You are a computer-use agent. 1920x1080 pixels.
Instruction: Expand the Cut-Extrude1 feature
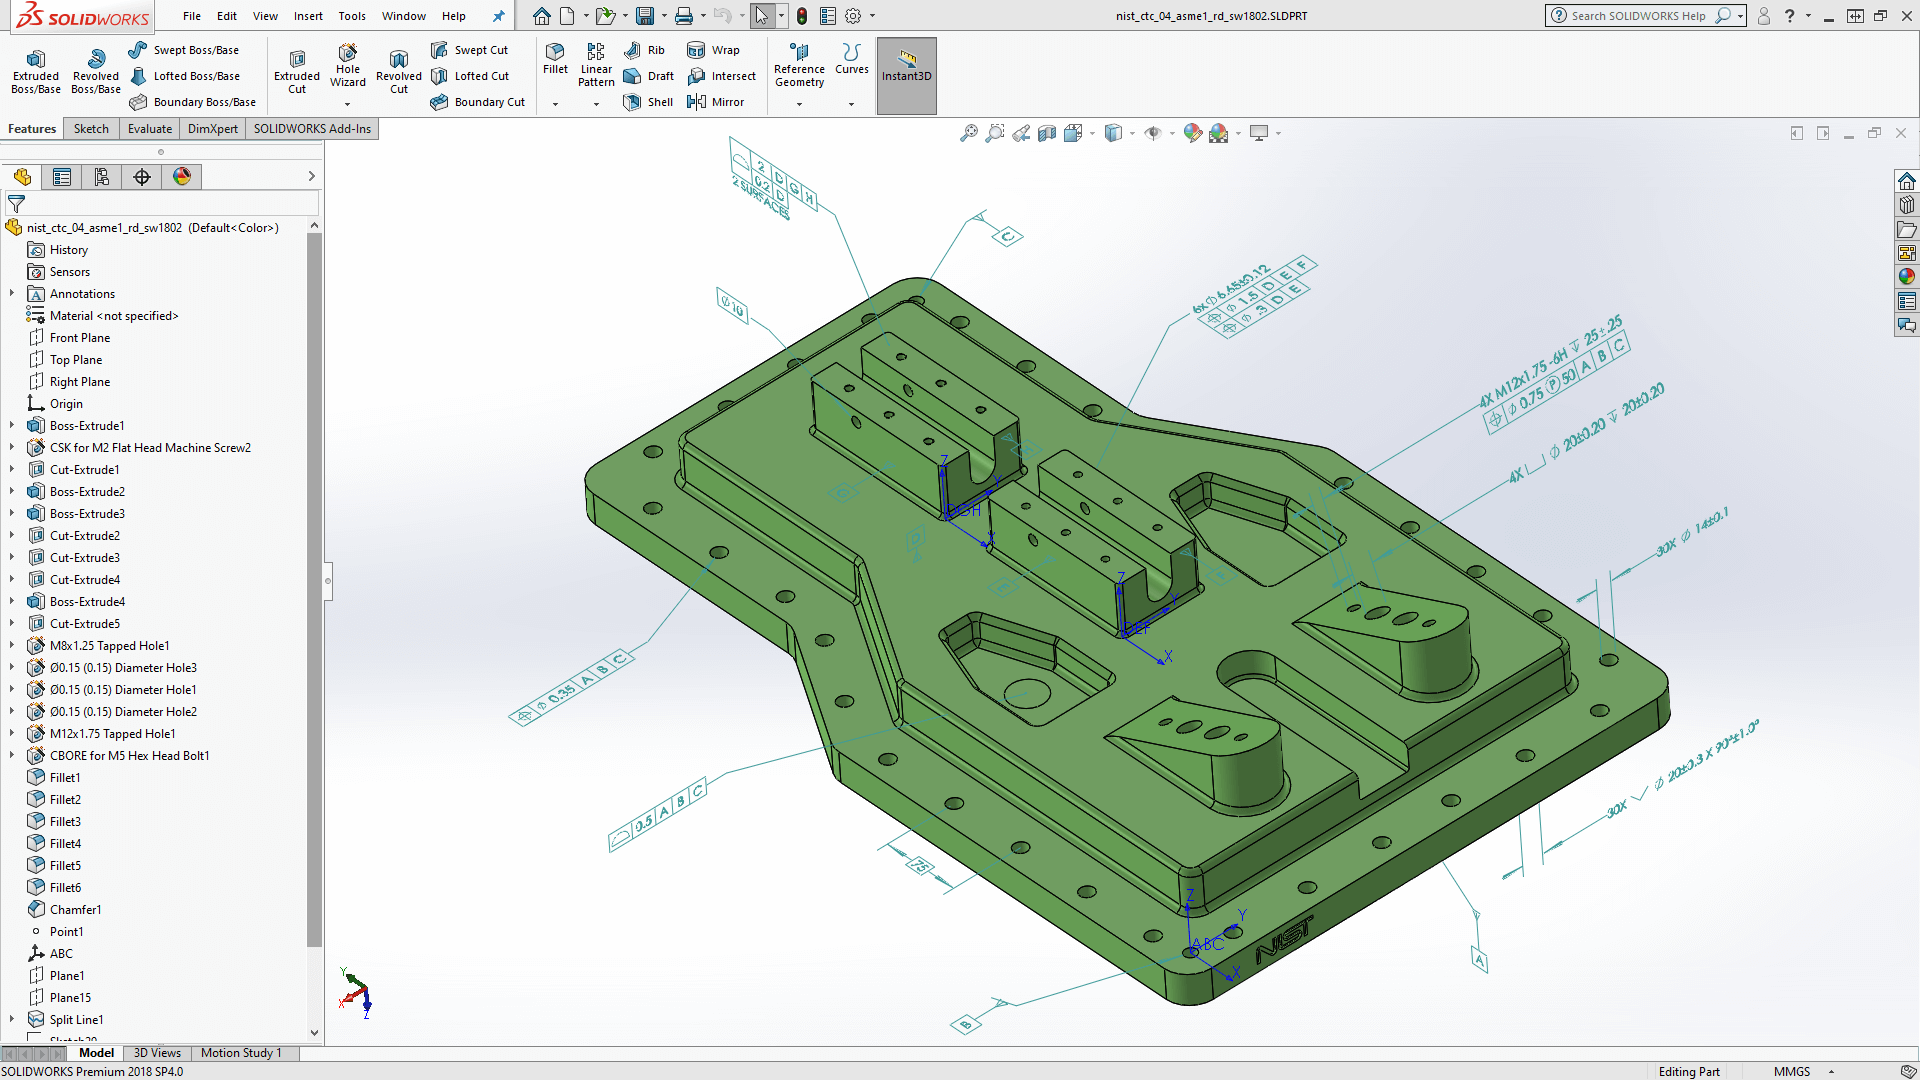point(12,469)
